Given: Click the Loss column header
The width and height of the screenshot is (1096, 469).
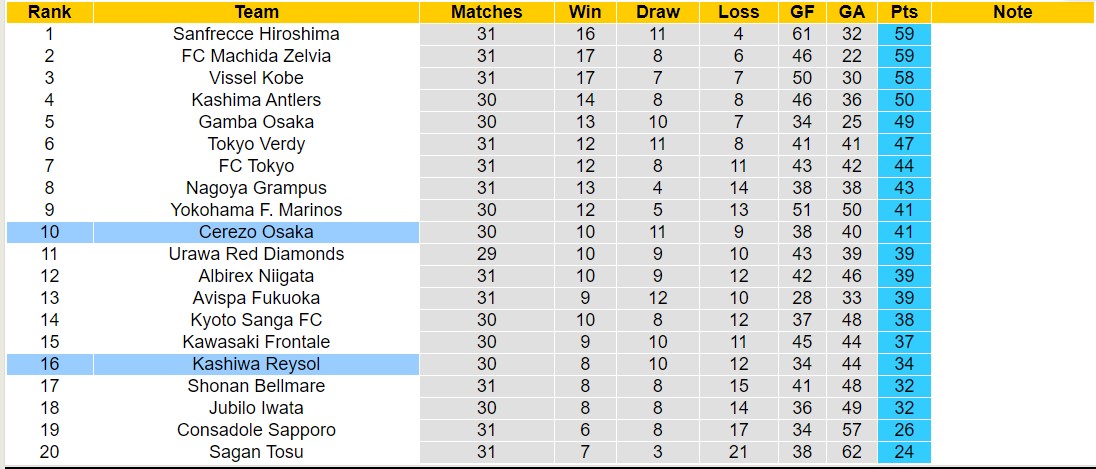Looking at the screenshot, I should [738, 12].
